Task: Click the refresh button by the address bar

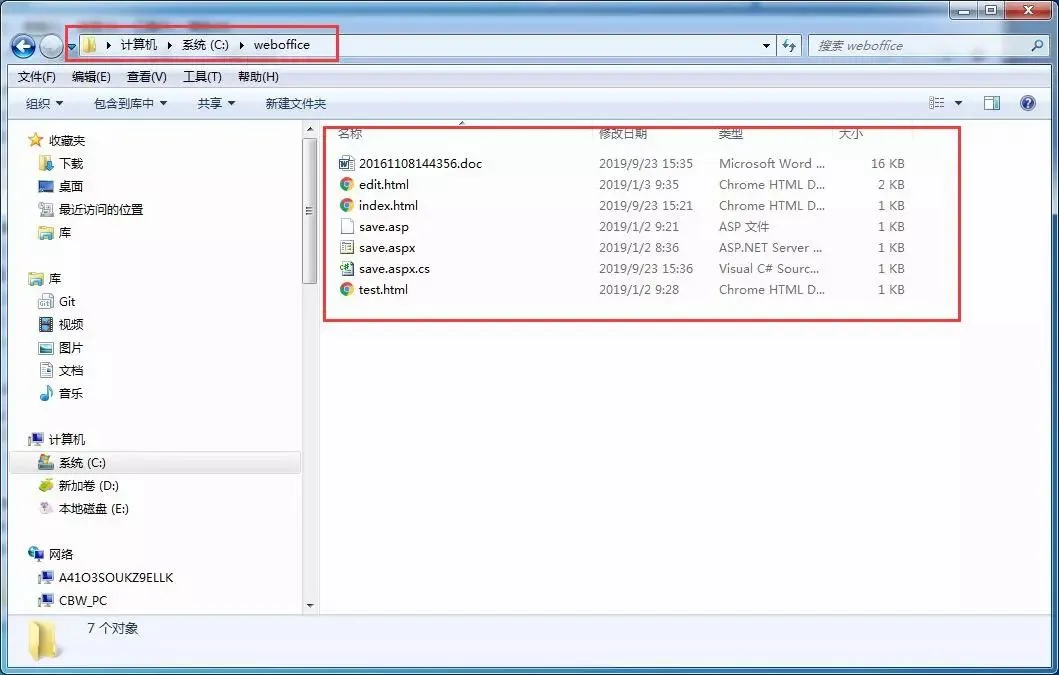Action: point(789,46)
